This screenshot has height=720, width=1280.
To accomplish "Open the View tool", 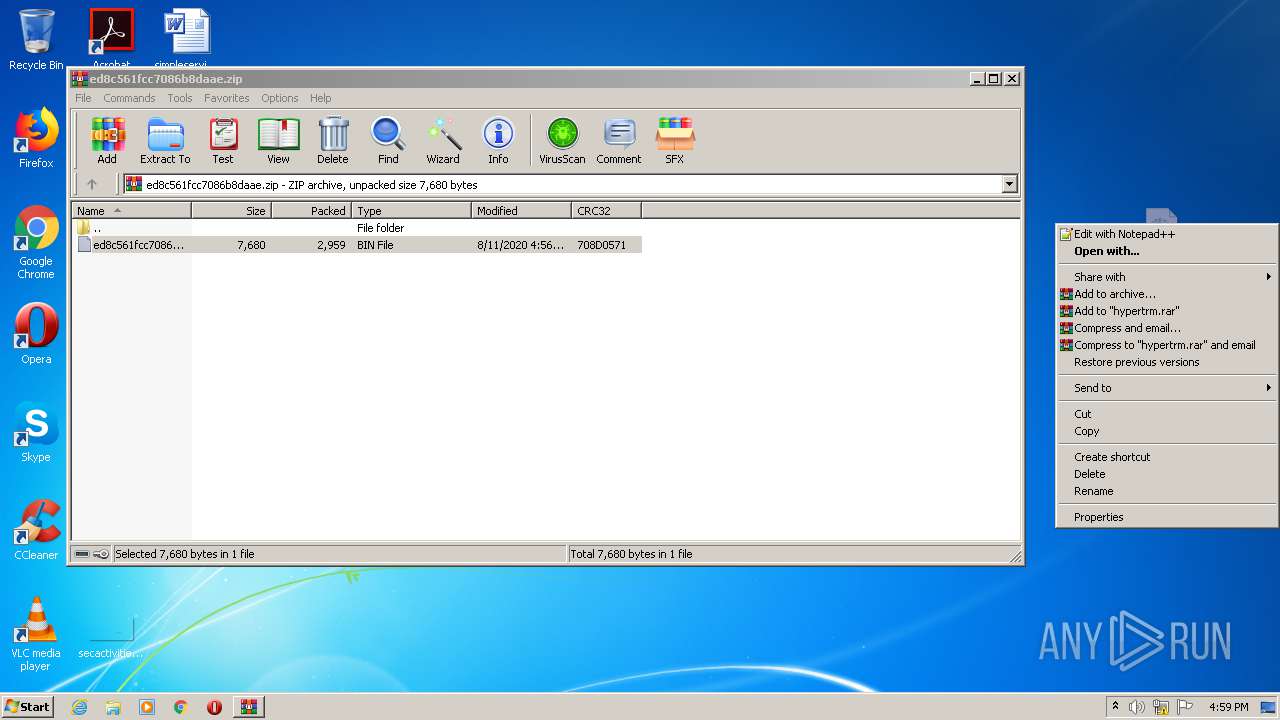I will (x=278, y=140).
